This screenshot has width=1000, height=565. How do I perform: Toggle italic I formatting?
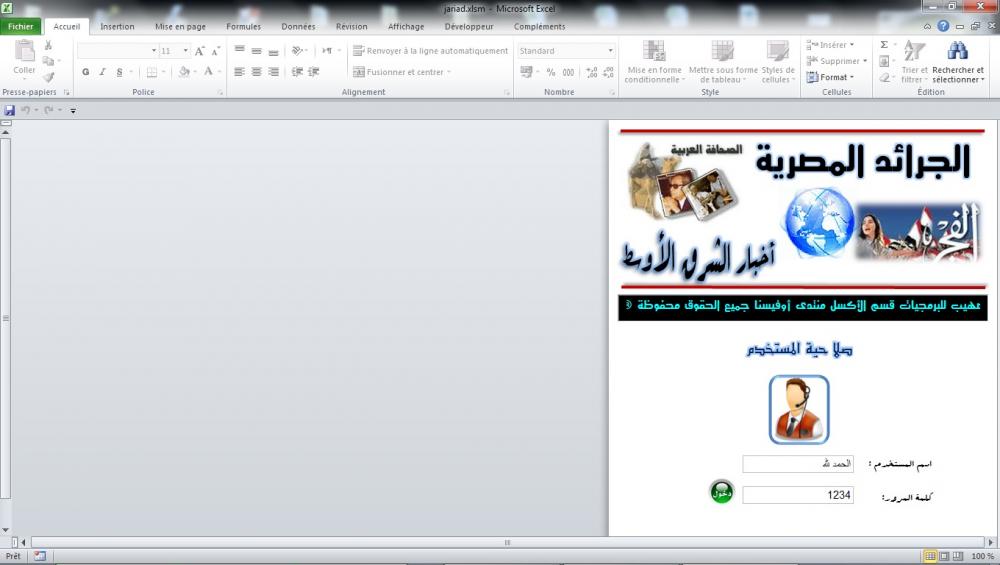[102, 72]
